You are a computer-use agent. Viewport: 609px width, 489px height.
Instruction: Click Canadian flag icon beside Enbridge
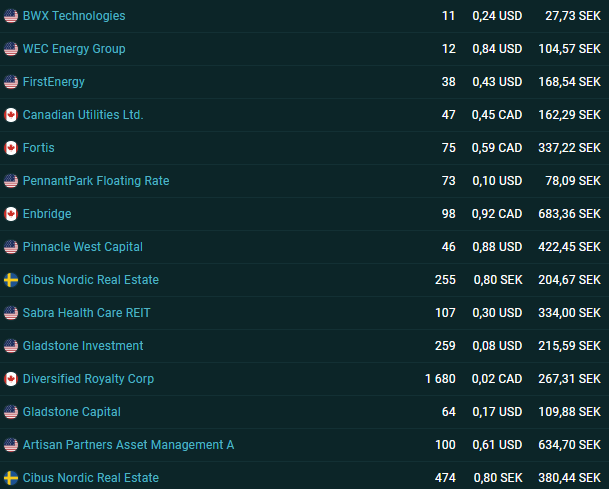click(x=11, y=214)
